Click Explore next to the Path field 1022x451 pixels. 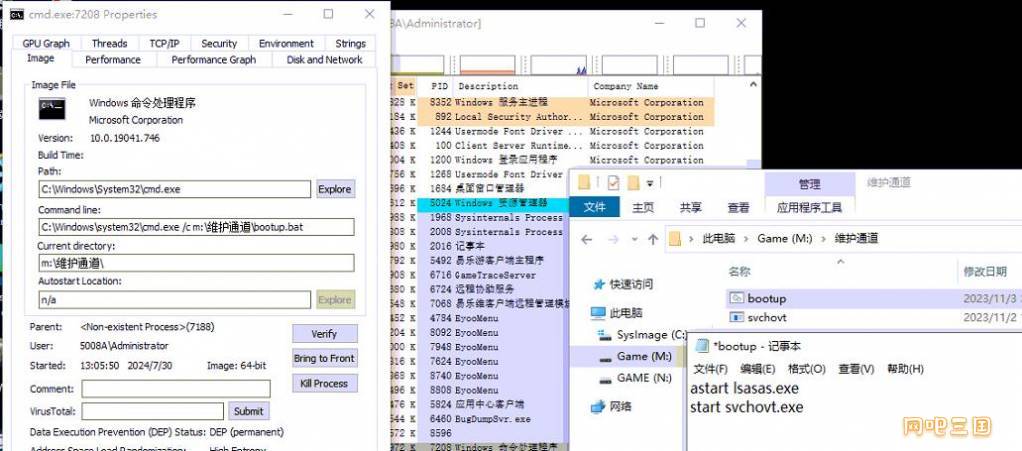[x=335, y=189]
